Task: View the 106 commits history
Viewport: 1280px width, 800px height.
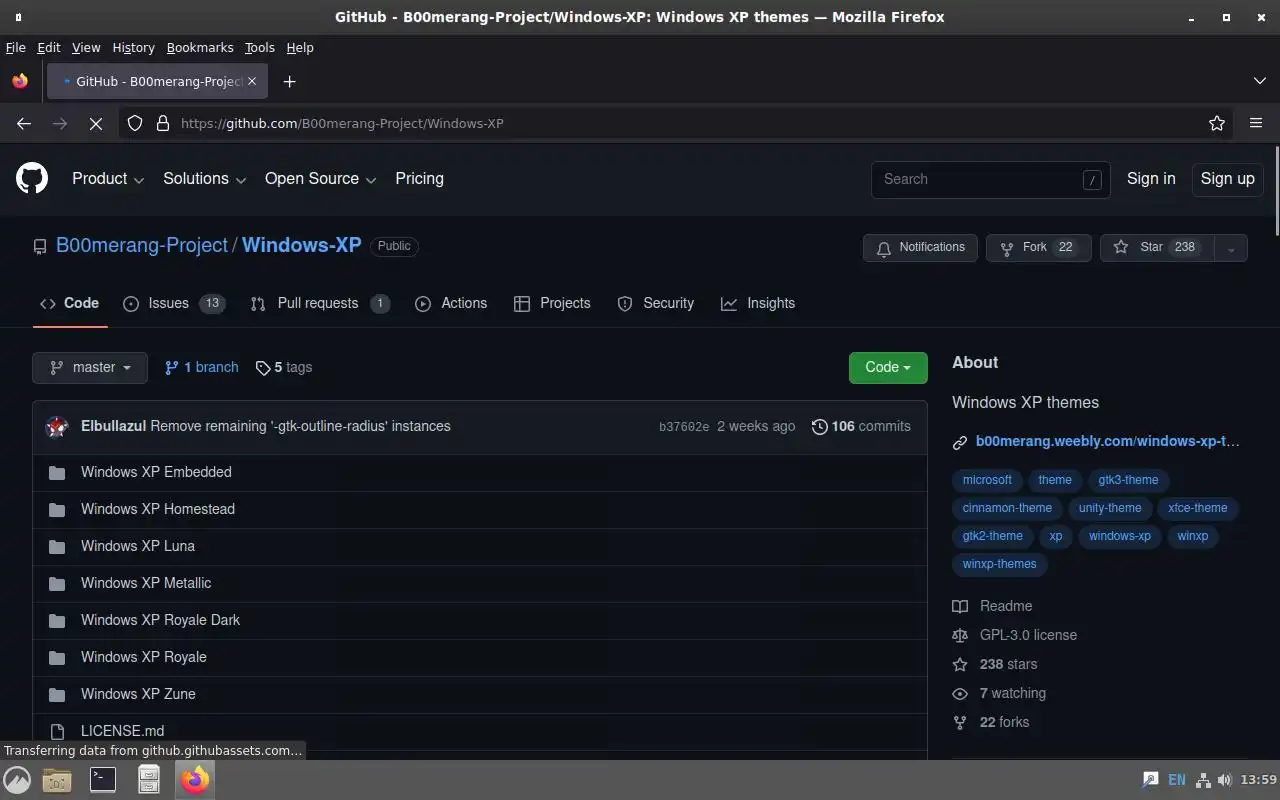Action: [861, 426]
